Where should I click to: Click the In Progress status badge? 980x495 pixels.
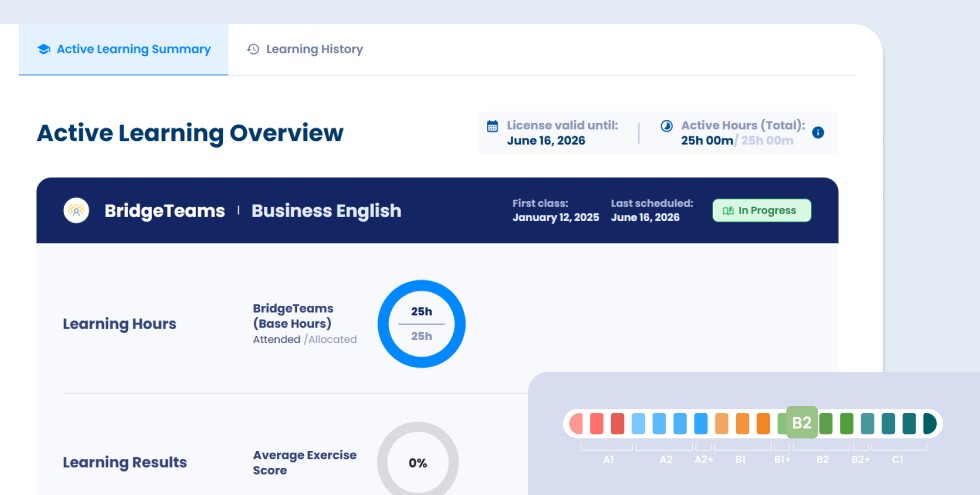(761, 211)
